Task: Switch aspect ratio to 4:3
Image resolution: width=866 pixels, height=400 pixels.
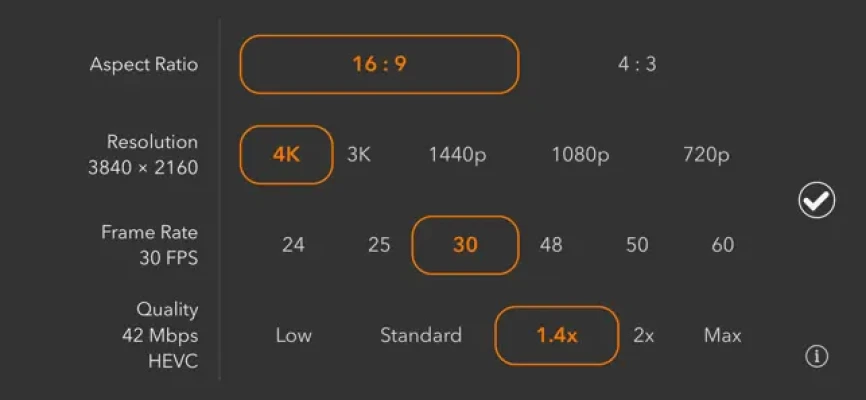Action: (637, 64)
